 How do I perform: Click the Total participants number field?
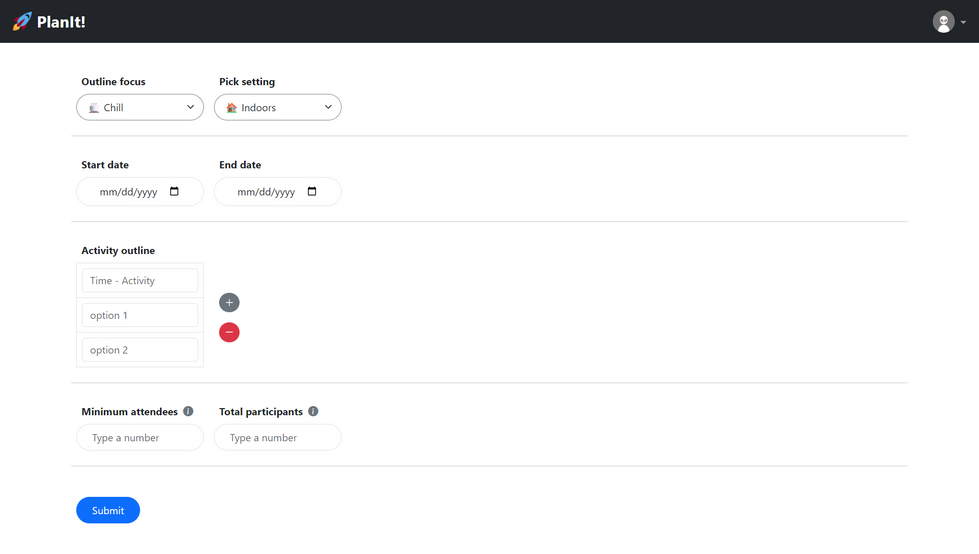pos(278,437)
